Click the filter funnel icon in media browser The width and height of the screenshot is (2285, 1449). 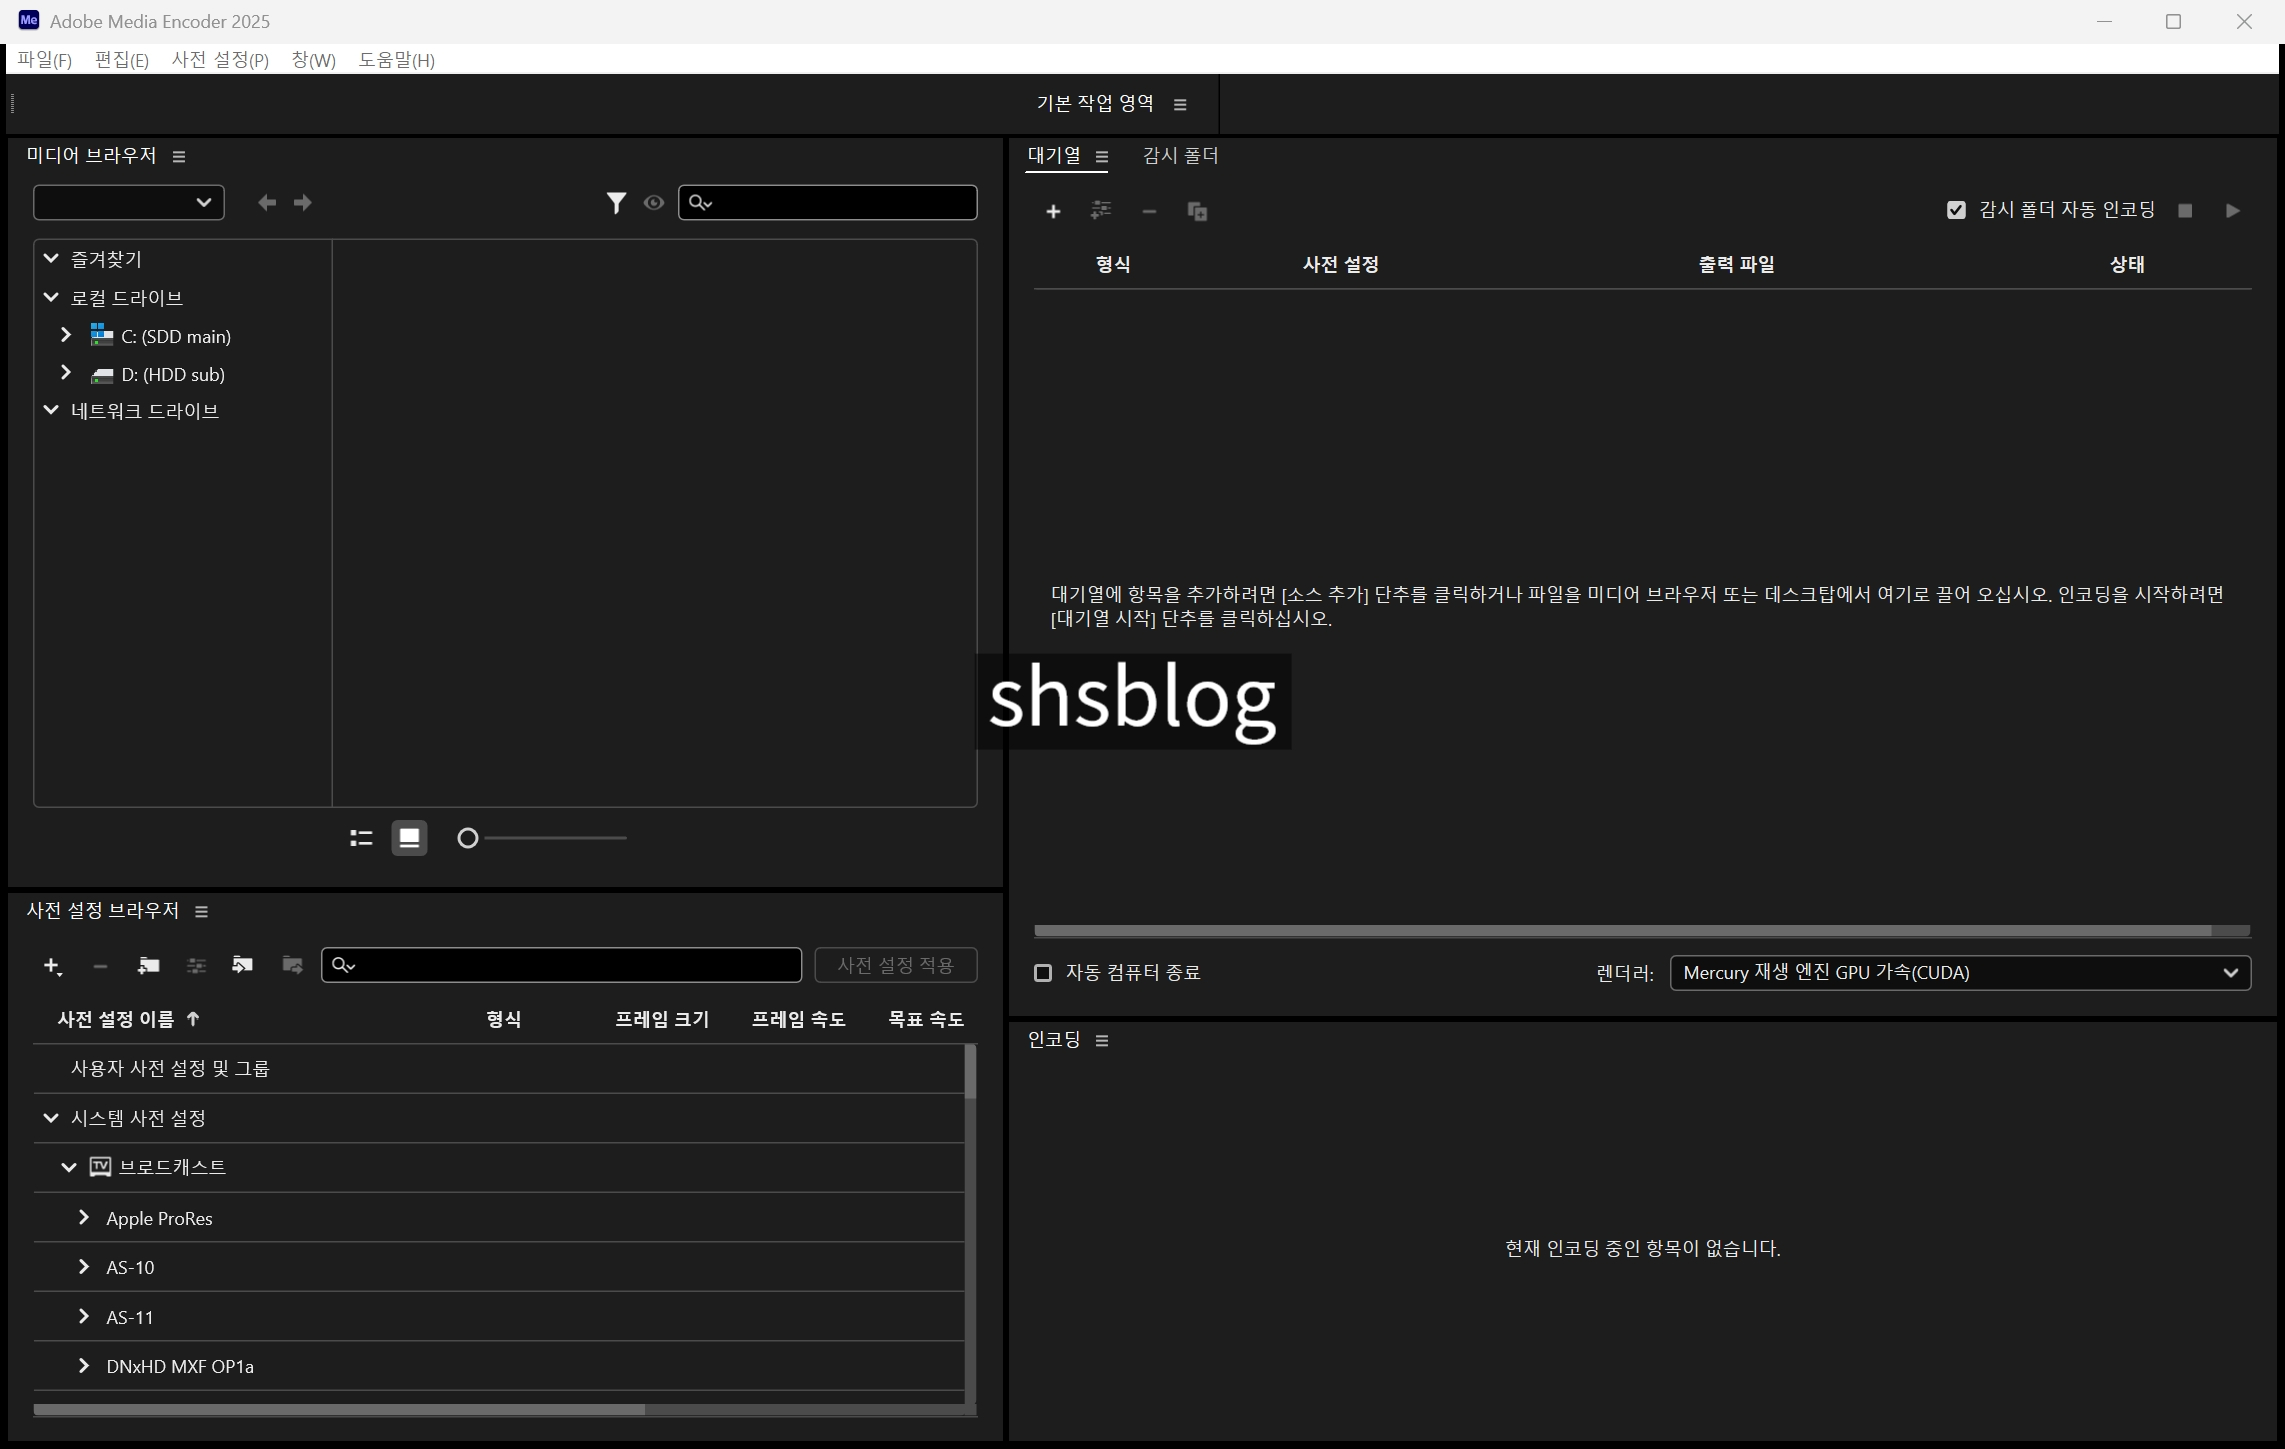click(616, 203)
